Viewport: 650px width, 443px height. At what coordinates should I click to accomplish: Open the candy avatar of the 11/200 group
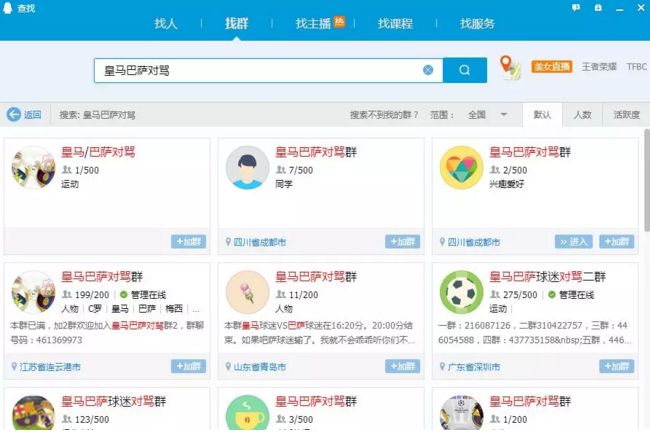pos(247,292)
